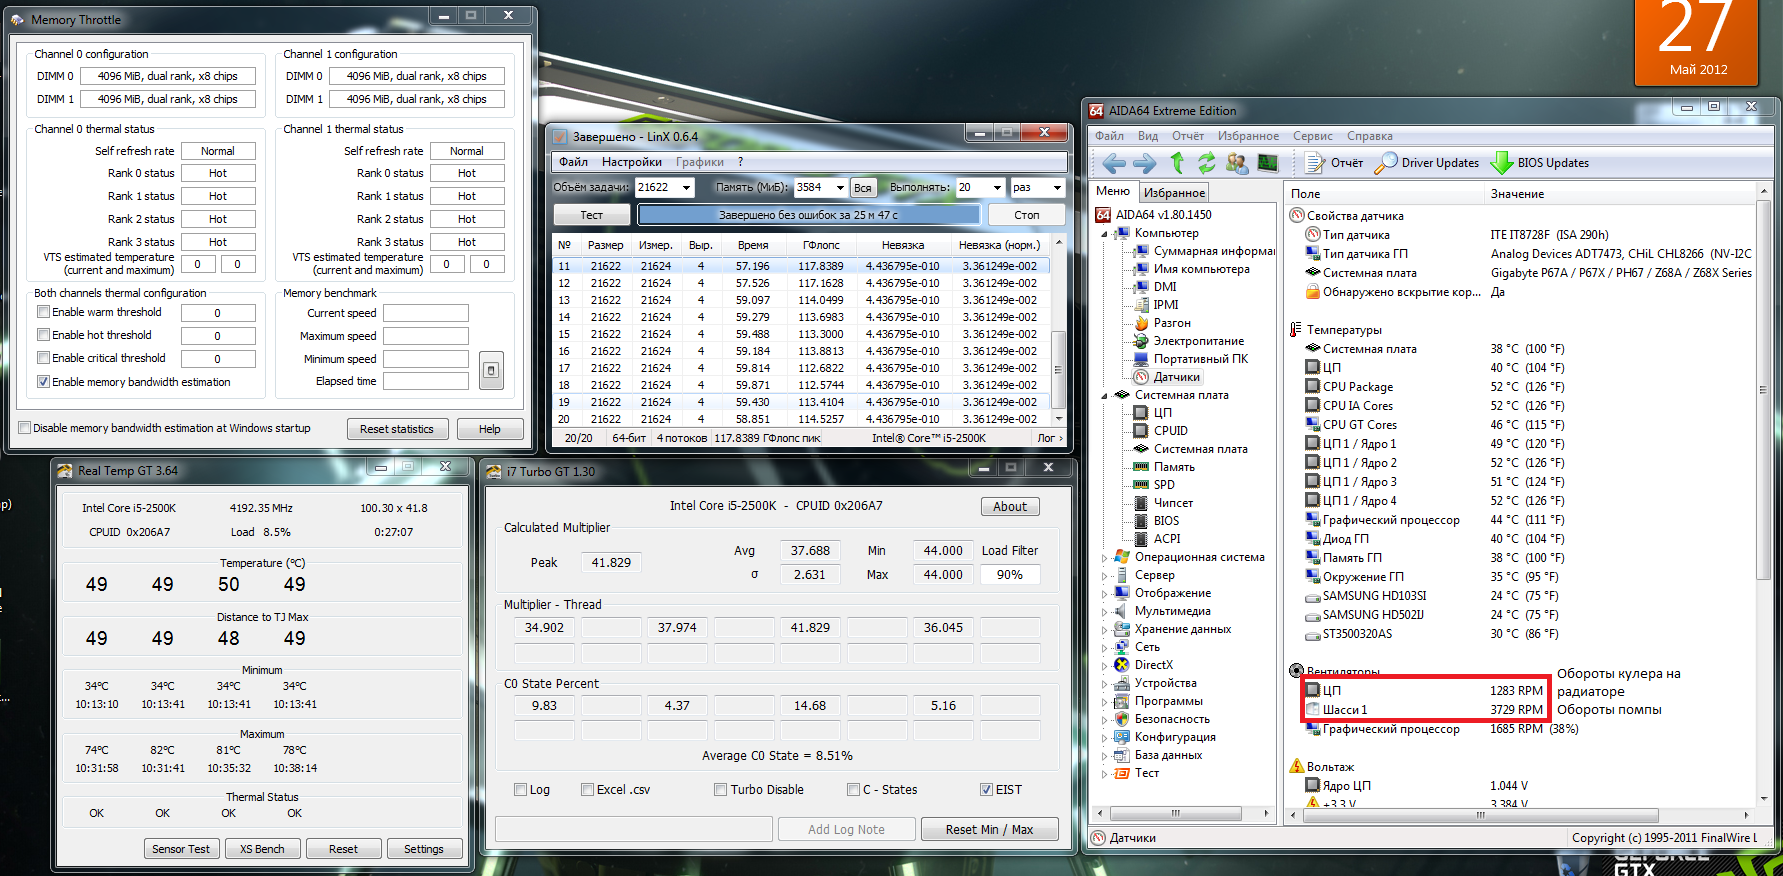Click Current speed field in Memory benchmark
Image resolution: width=1783 pixels, height=876 pixels.
[426, 313]
